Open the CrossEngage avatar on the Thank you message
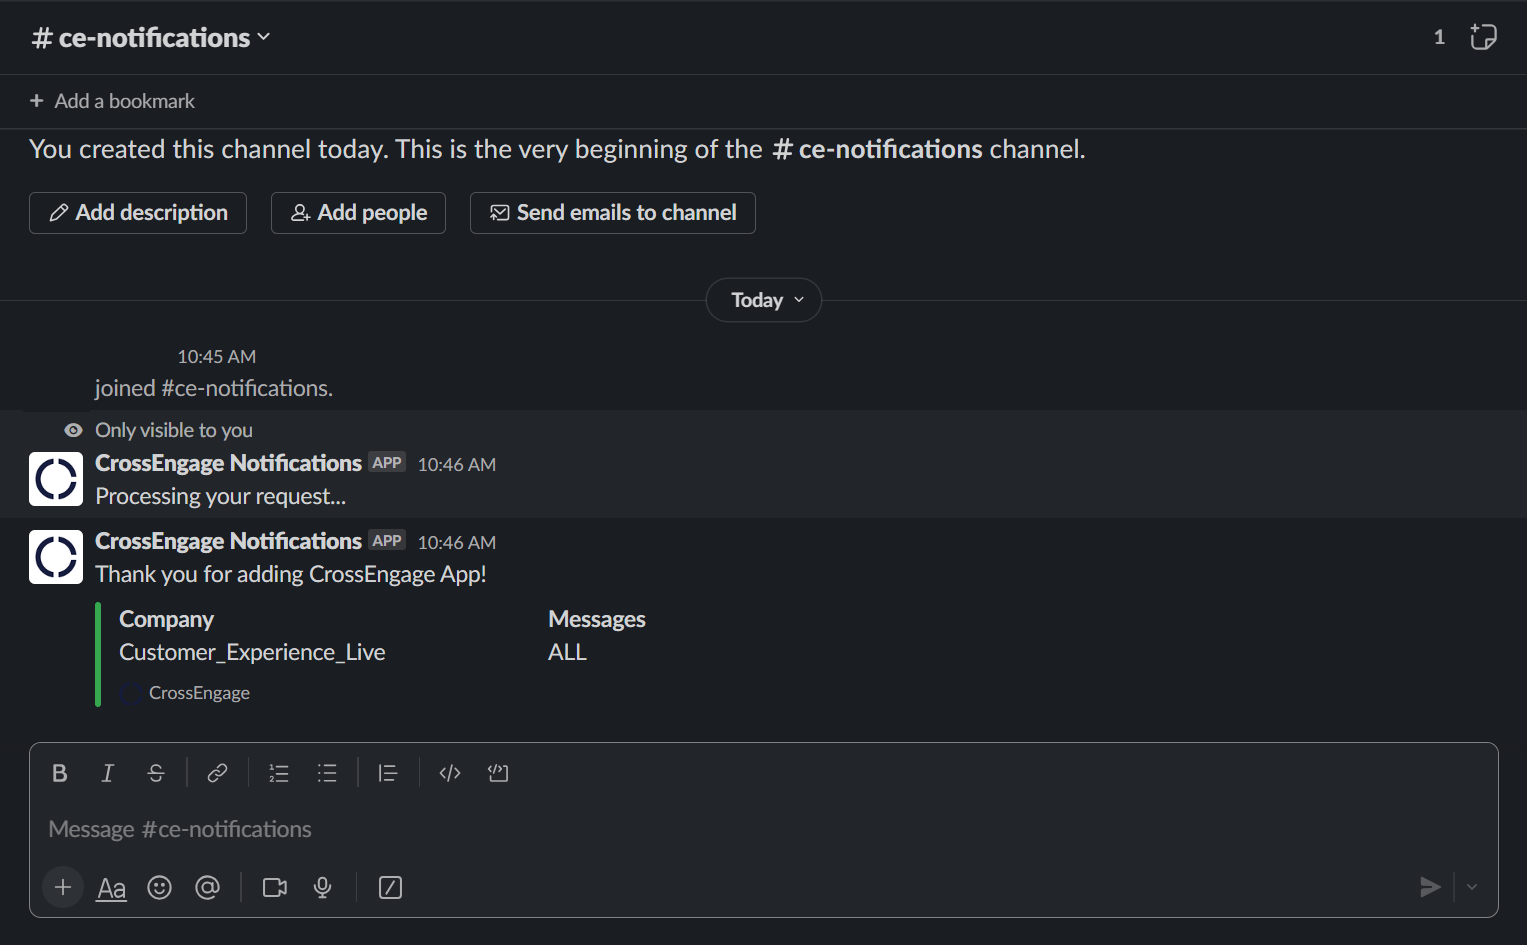 (56, 557)
